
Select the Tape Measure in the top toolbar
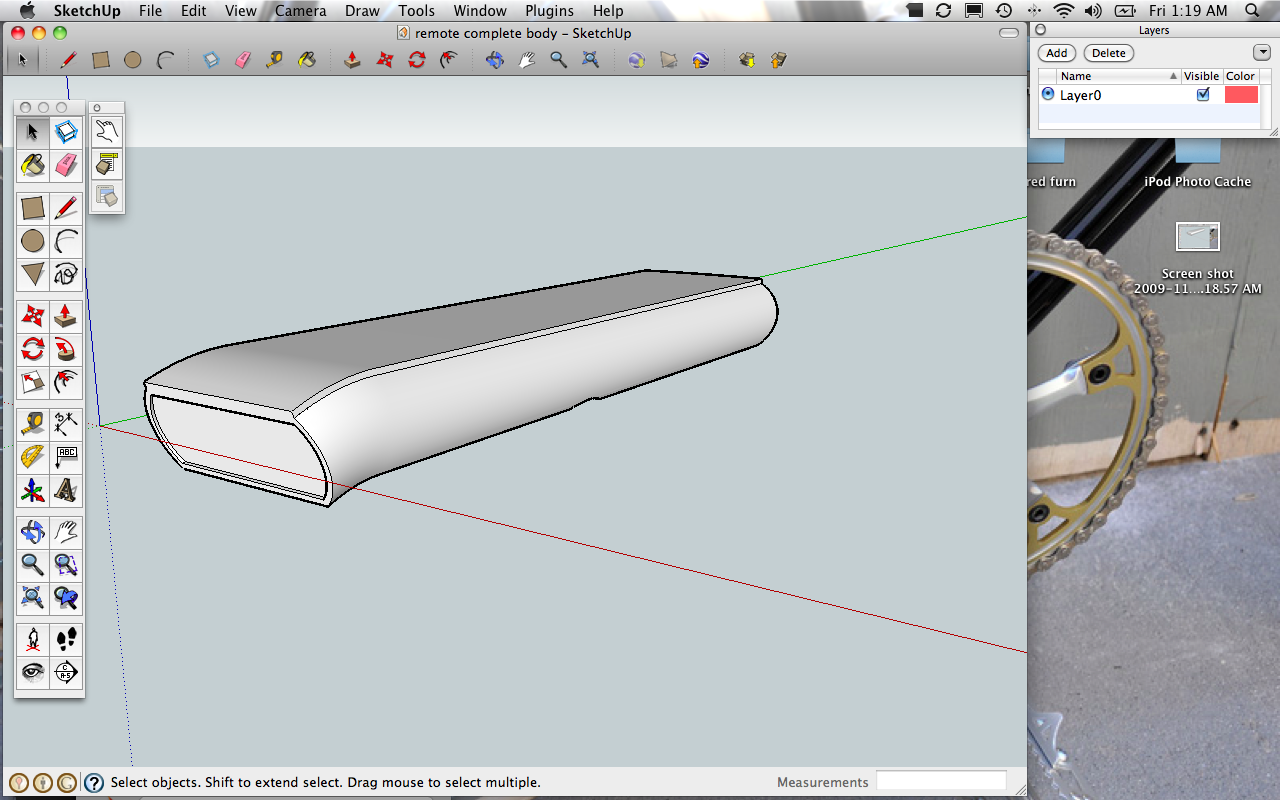pyautogui.click(x=275, y=60)
